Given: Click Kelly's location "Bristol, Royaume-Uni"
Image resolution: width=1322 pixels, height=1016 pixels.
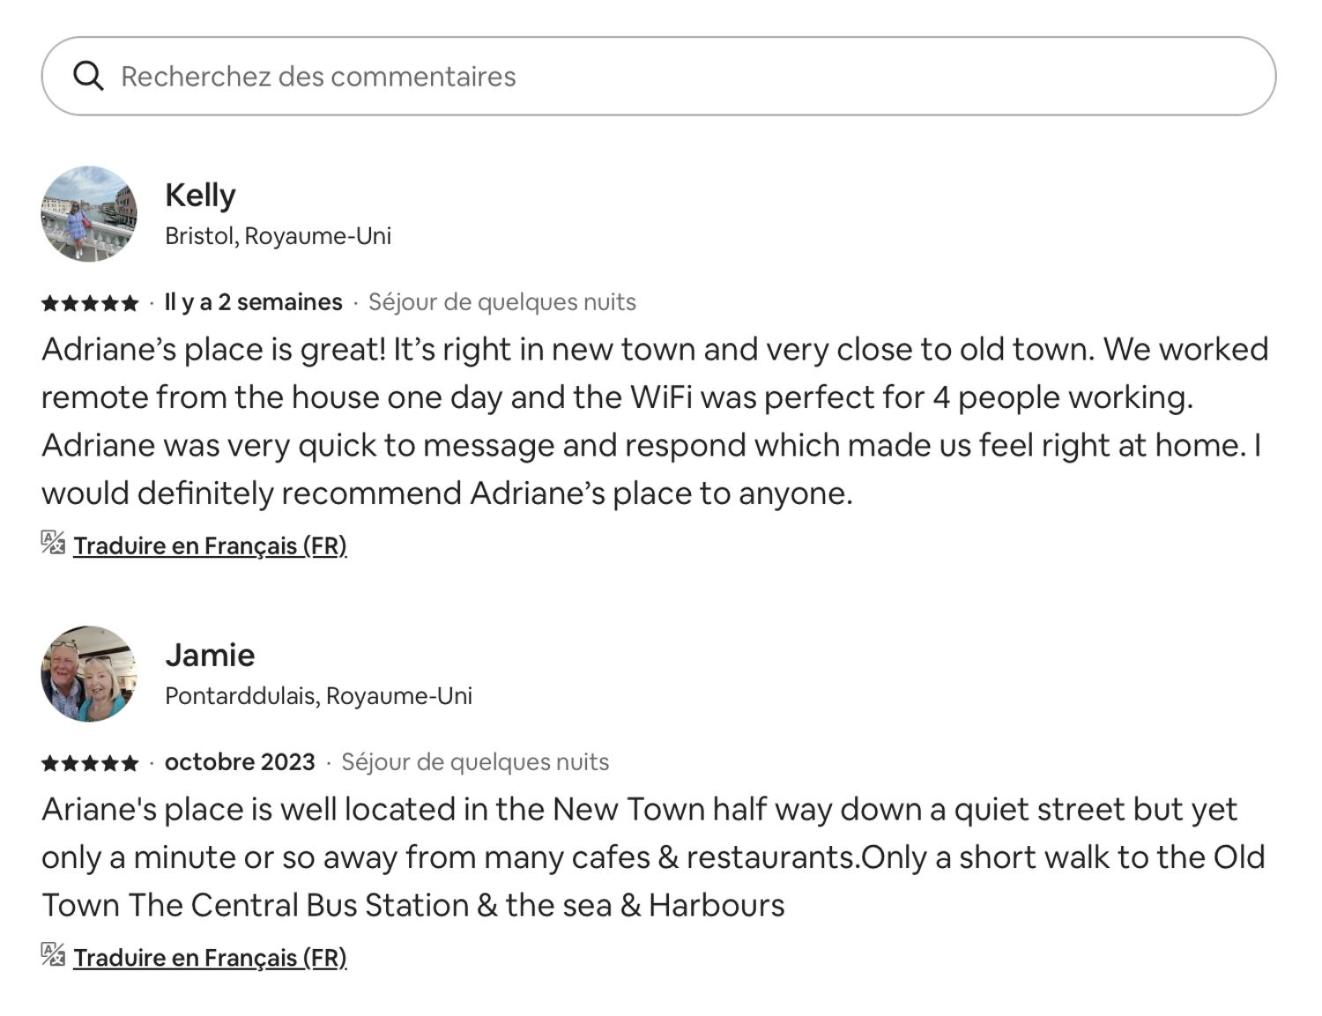Looking at the screenshot, I should 278,236.
